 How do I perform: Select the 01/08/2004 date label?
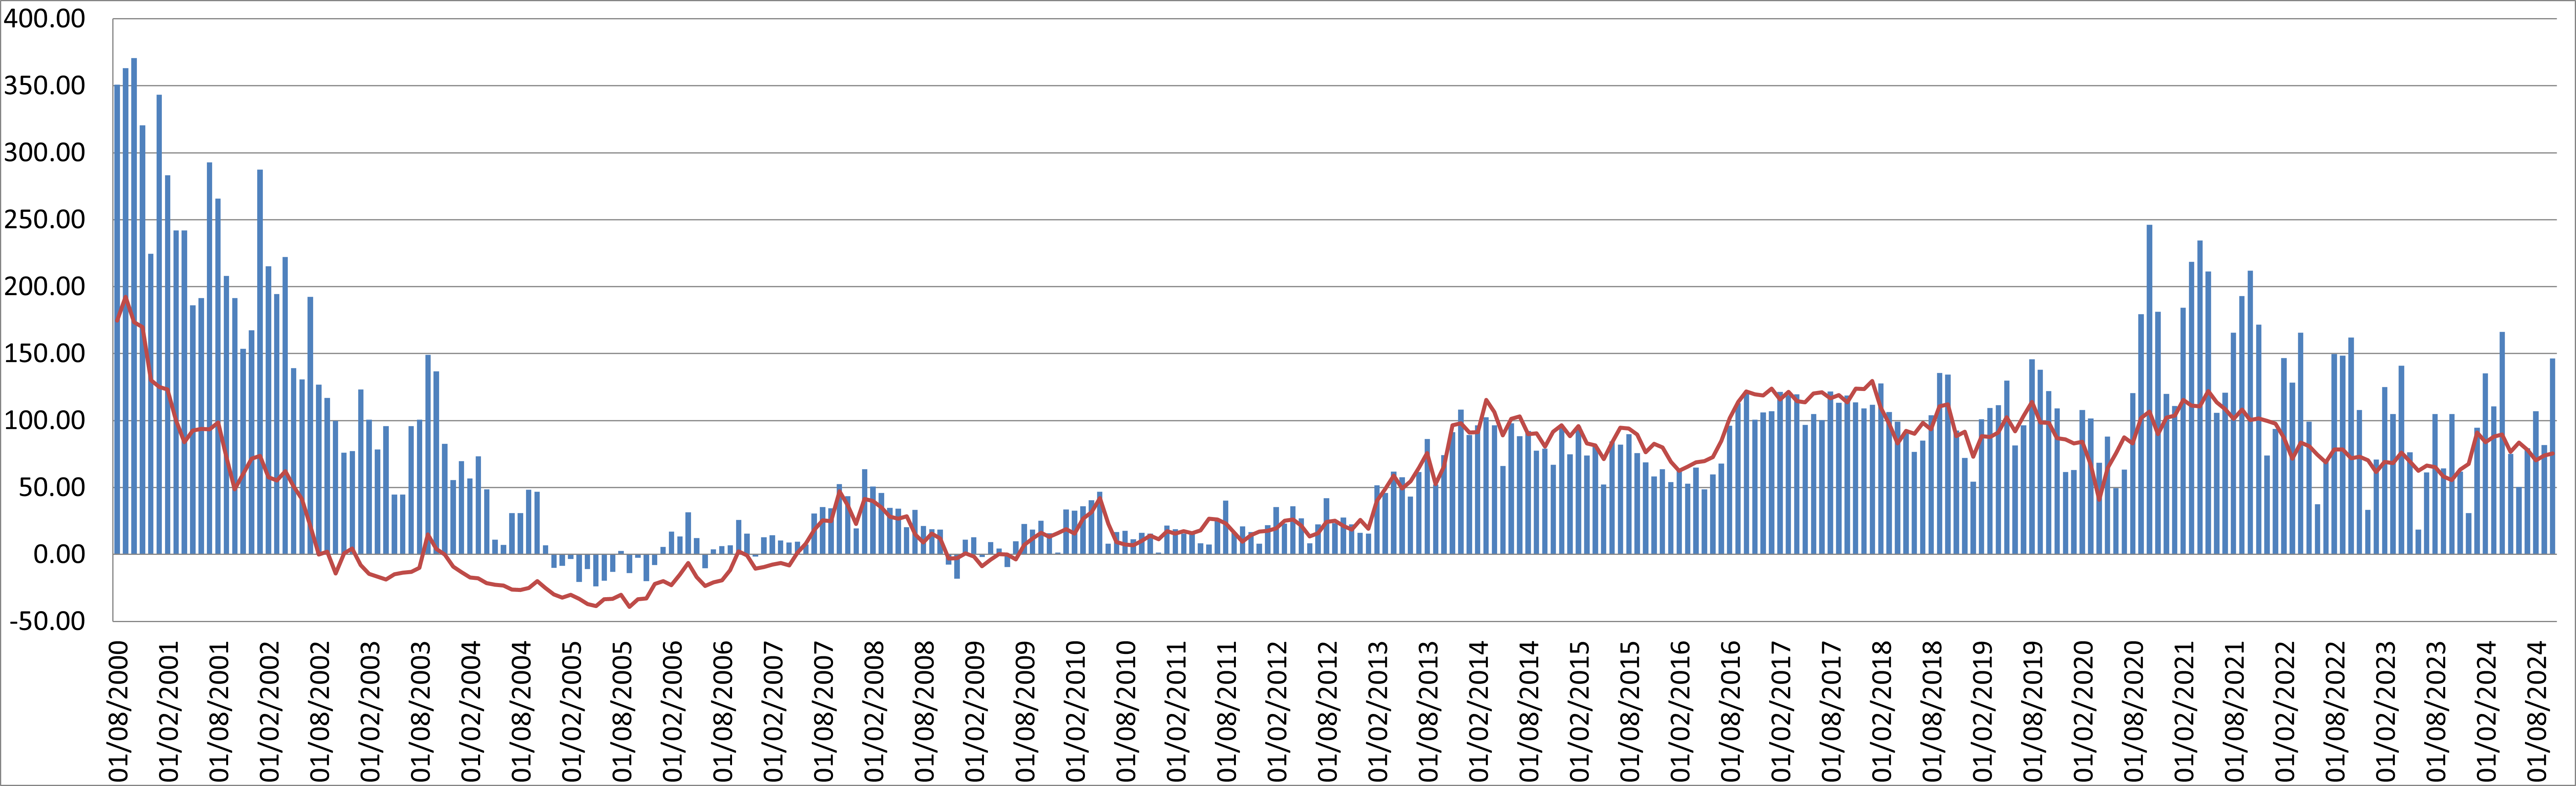(521, 712)
